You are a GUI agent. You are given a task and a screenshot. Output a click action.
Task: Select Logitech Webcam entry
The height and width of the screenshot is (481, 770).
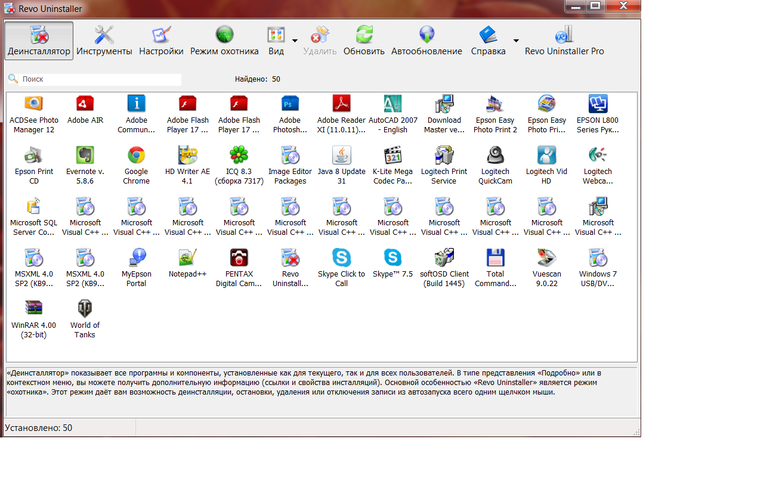click(x=598, y=166)
